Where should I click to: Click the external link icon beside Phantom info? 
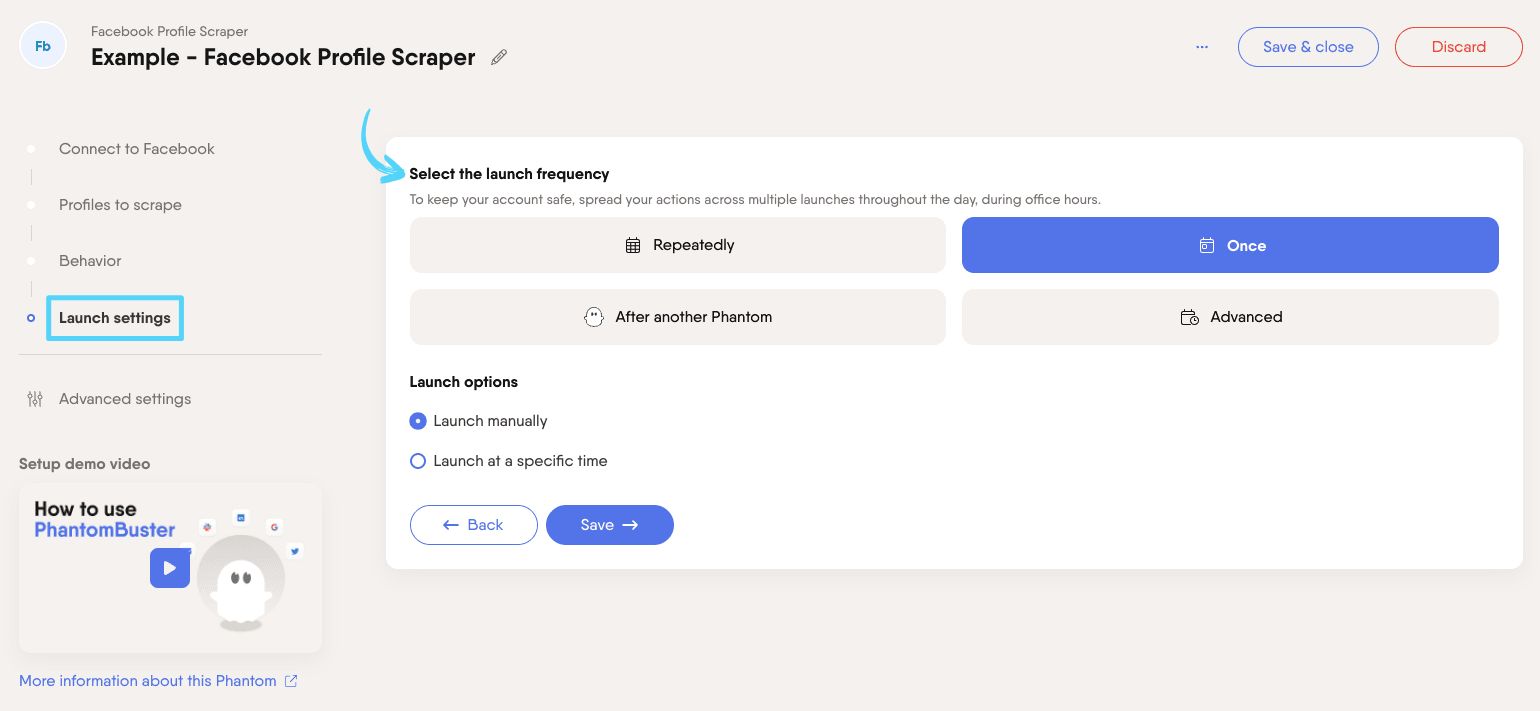(291, 681)
